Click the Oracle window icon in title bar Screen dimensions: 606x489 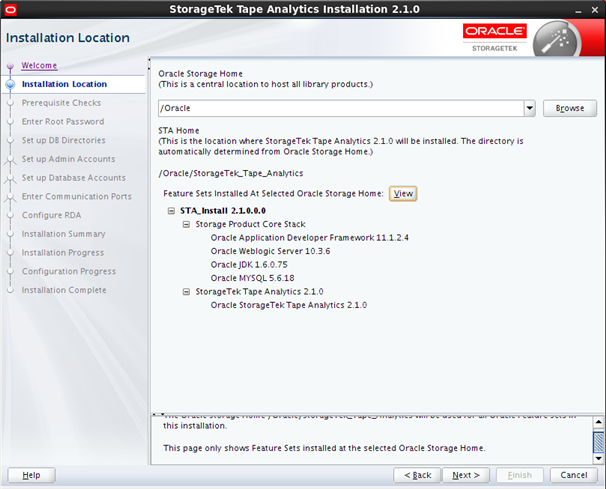pos(10,9)
